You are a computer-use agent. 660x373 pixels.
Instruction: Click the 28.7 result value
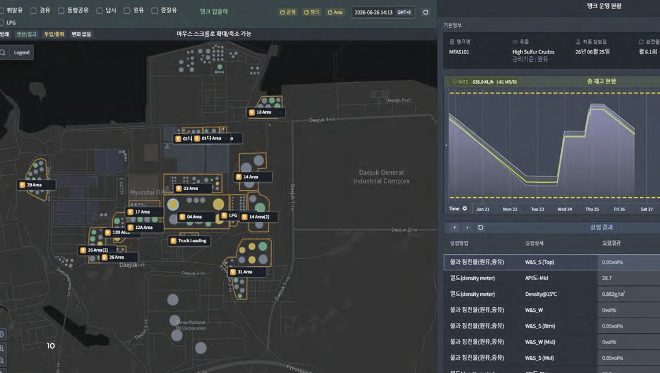pyautogui.click(x=607, y=278)
